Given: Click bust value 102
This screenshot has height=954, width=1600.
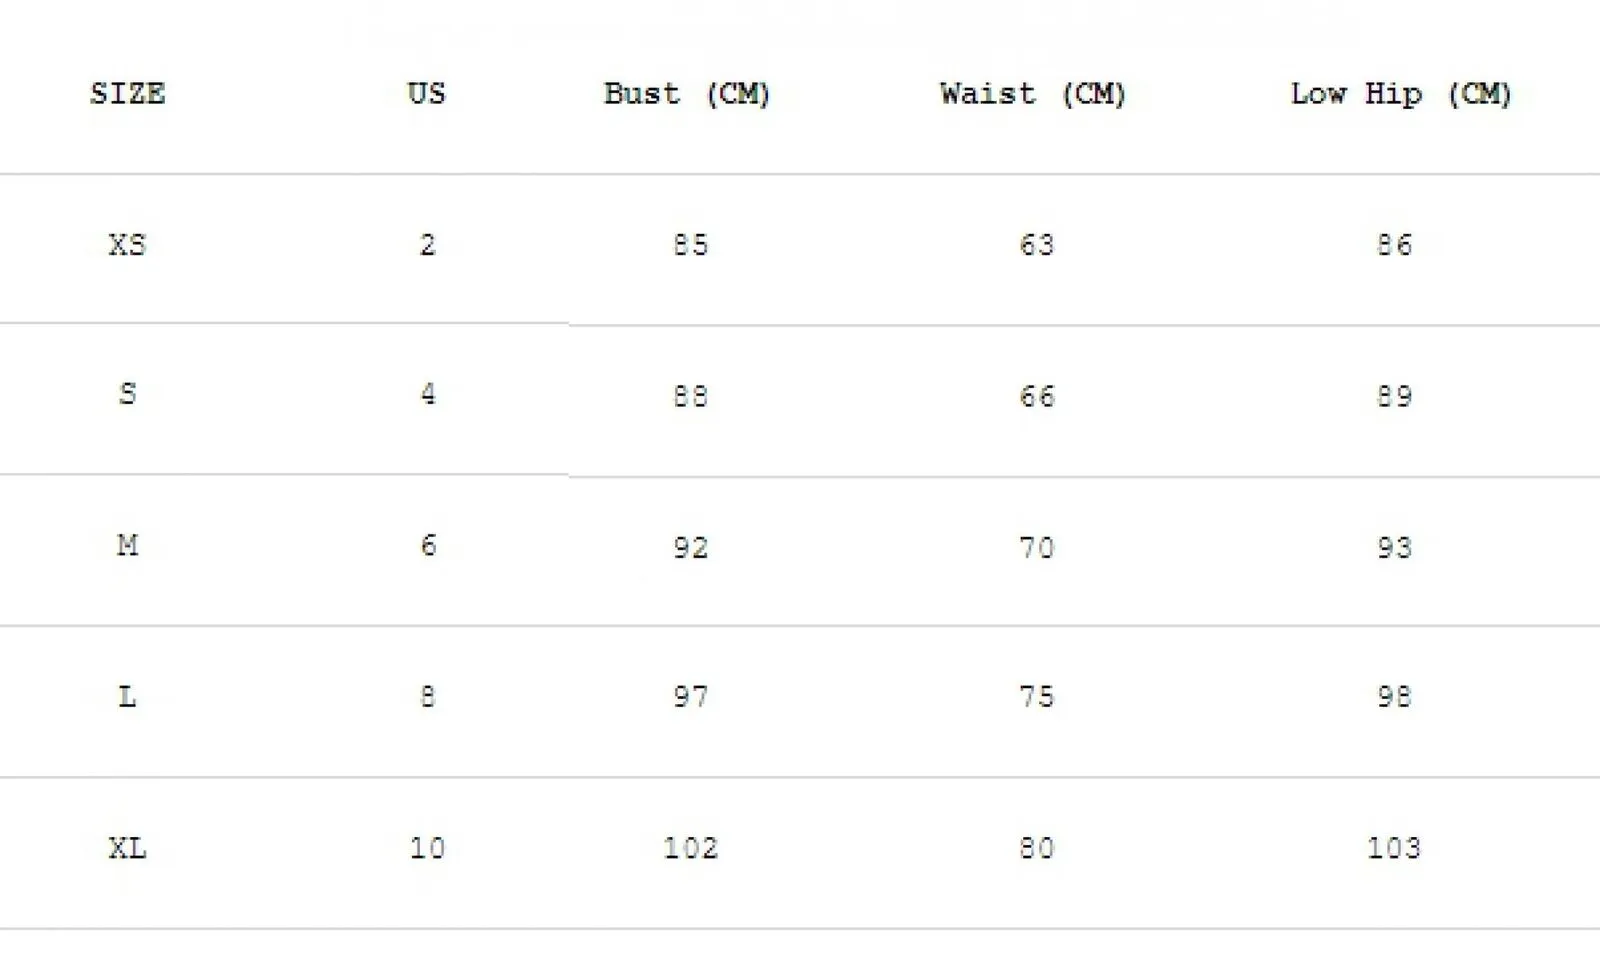Looking at the screenshot, I should tap(690, 848).
